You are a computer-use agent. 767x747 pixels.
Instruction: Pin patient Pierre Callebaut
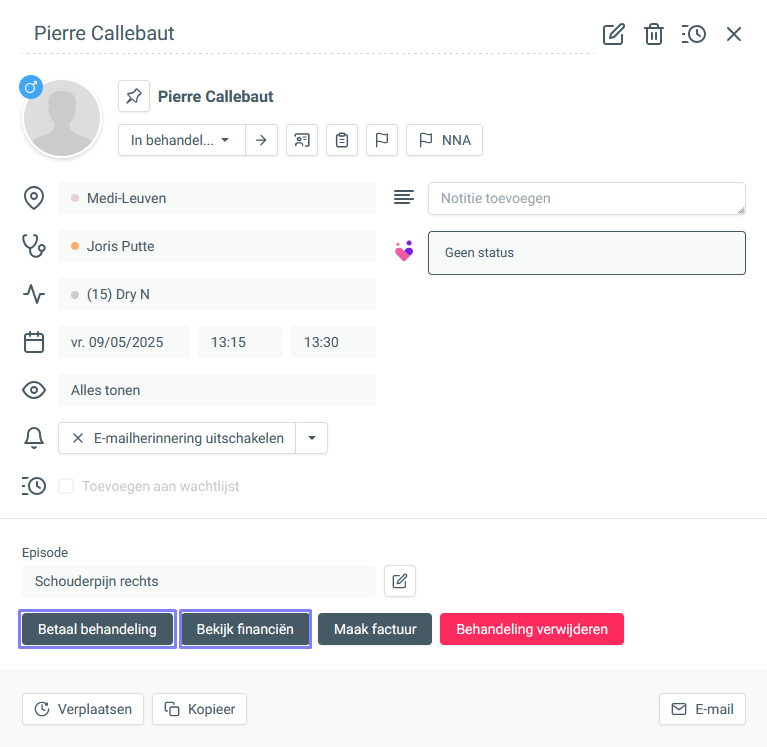pyautogui.click(x=134, y=96)
